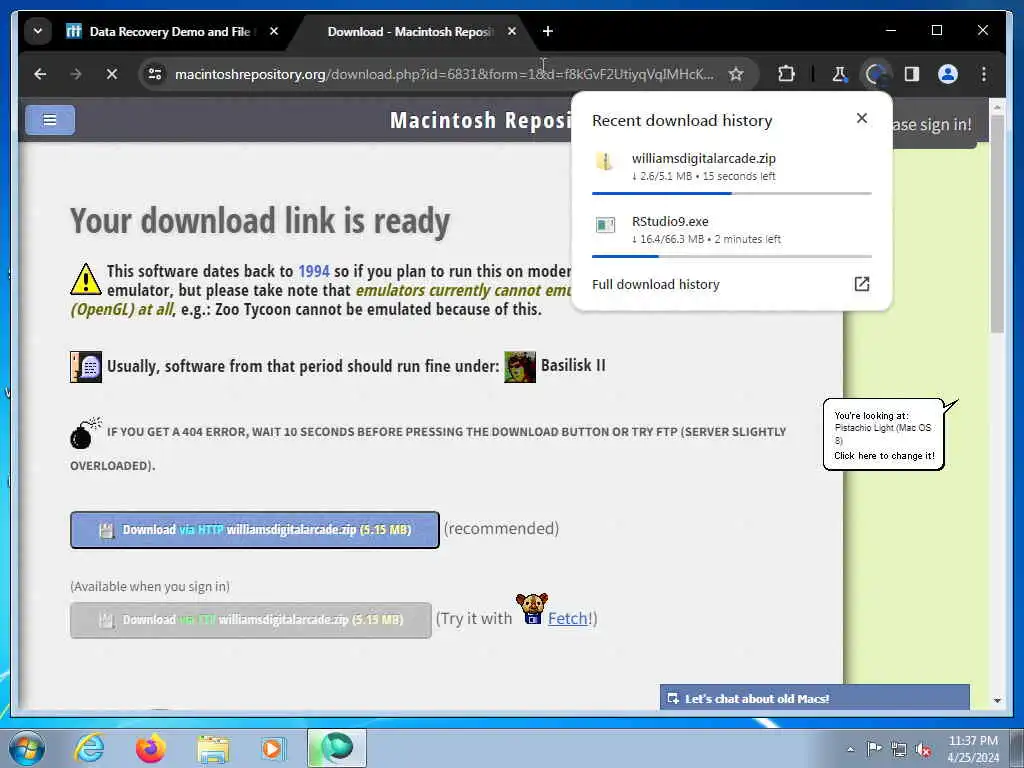This screenshot has width=1024, height=768.
Task: Open Chrome Labs flask icon
Action: point(840,74)
